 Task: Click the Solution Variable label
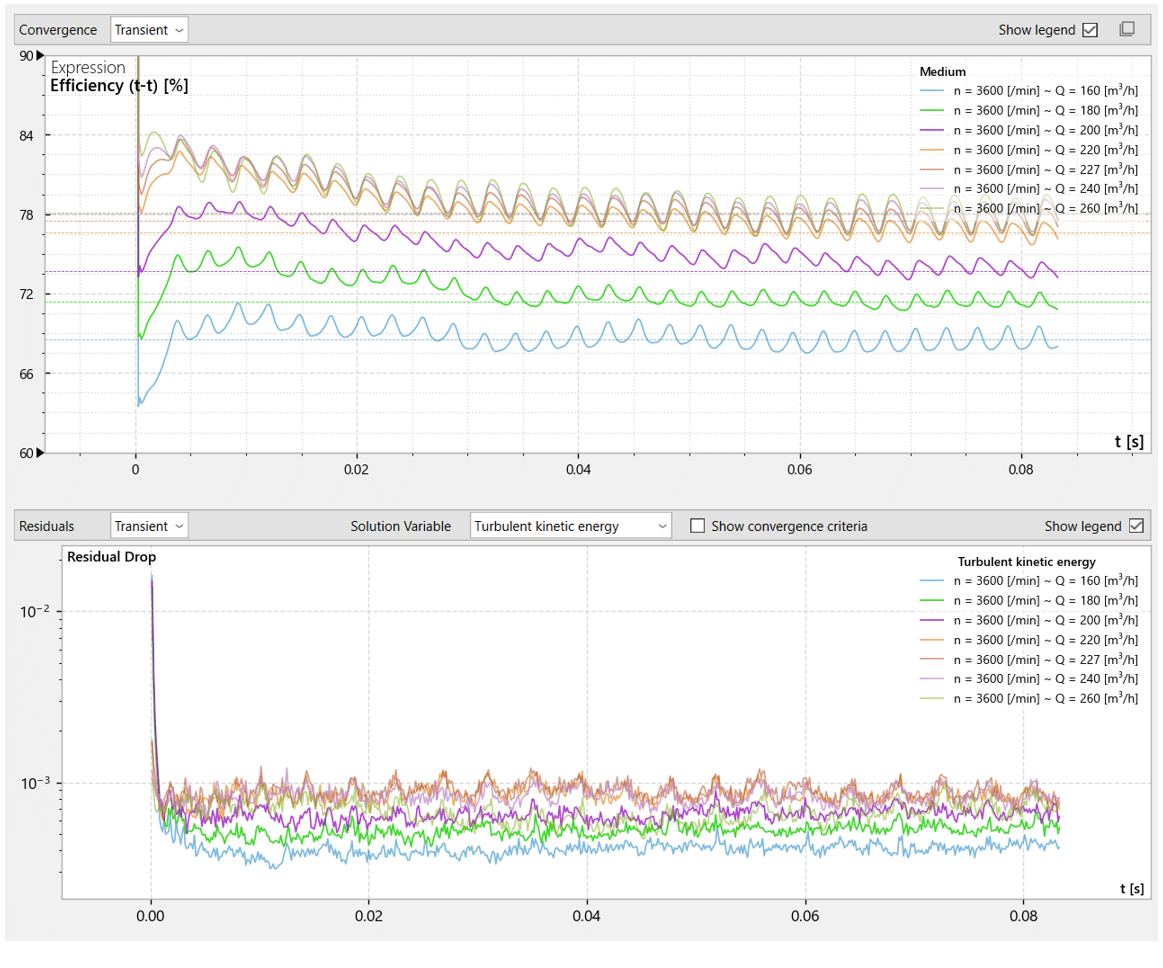pos(401,526)
